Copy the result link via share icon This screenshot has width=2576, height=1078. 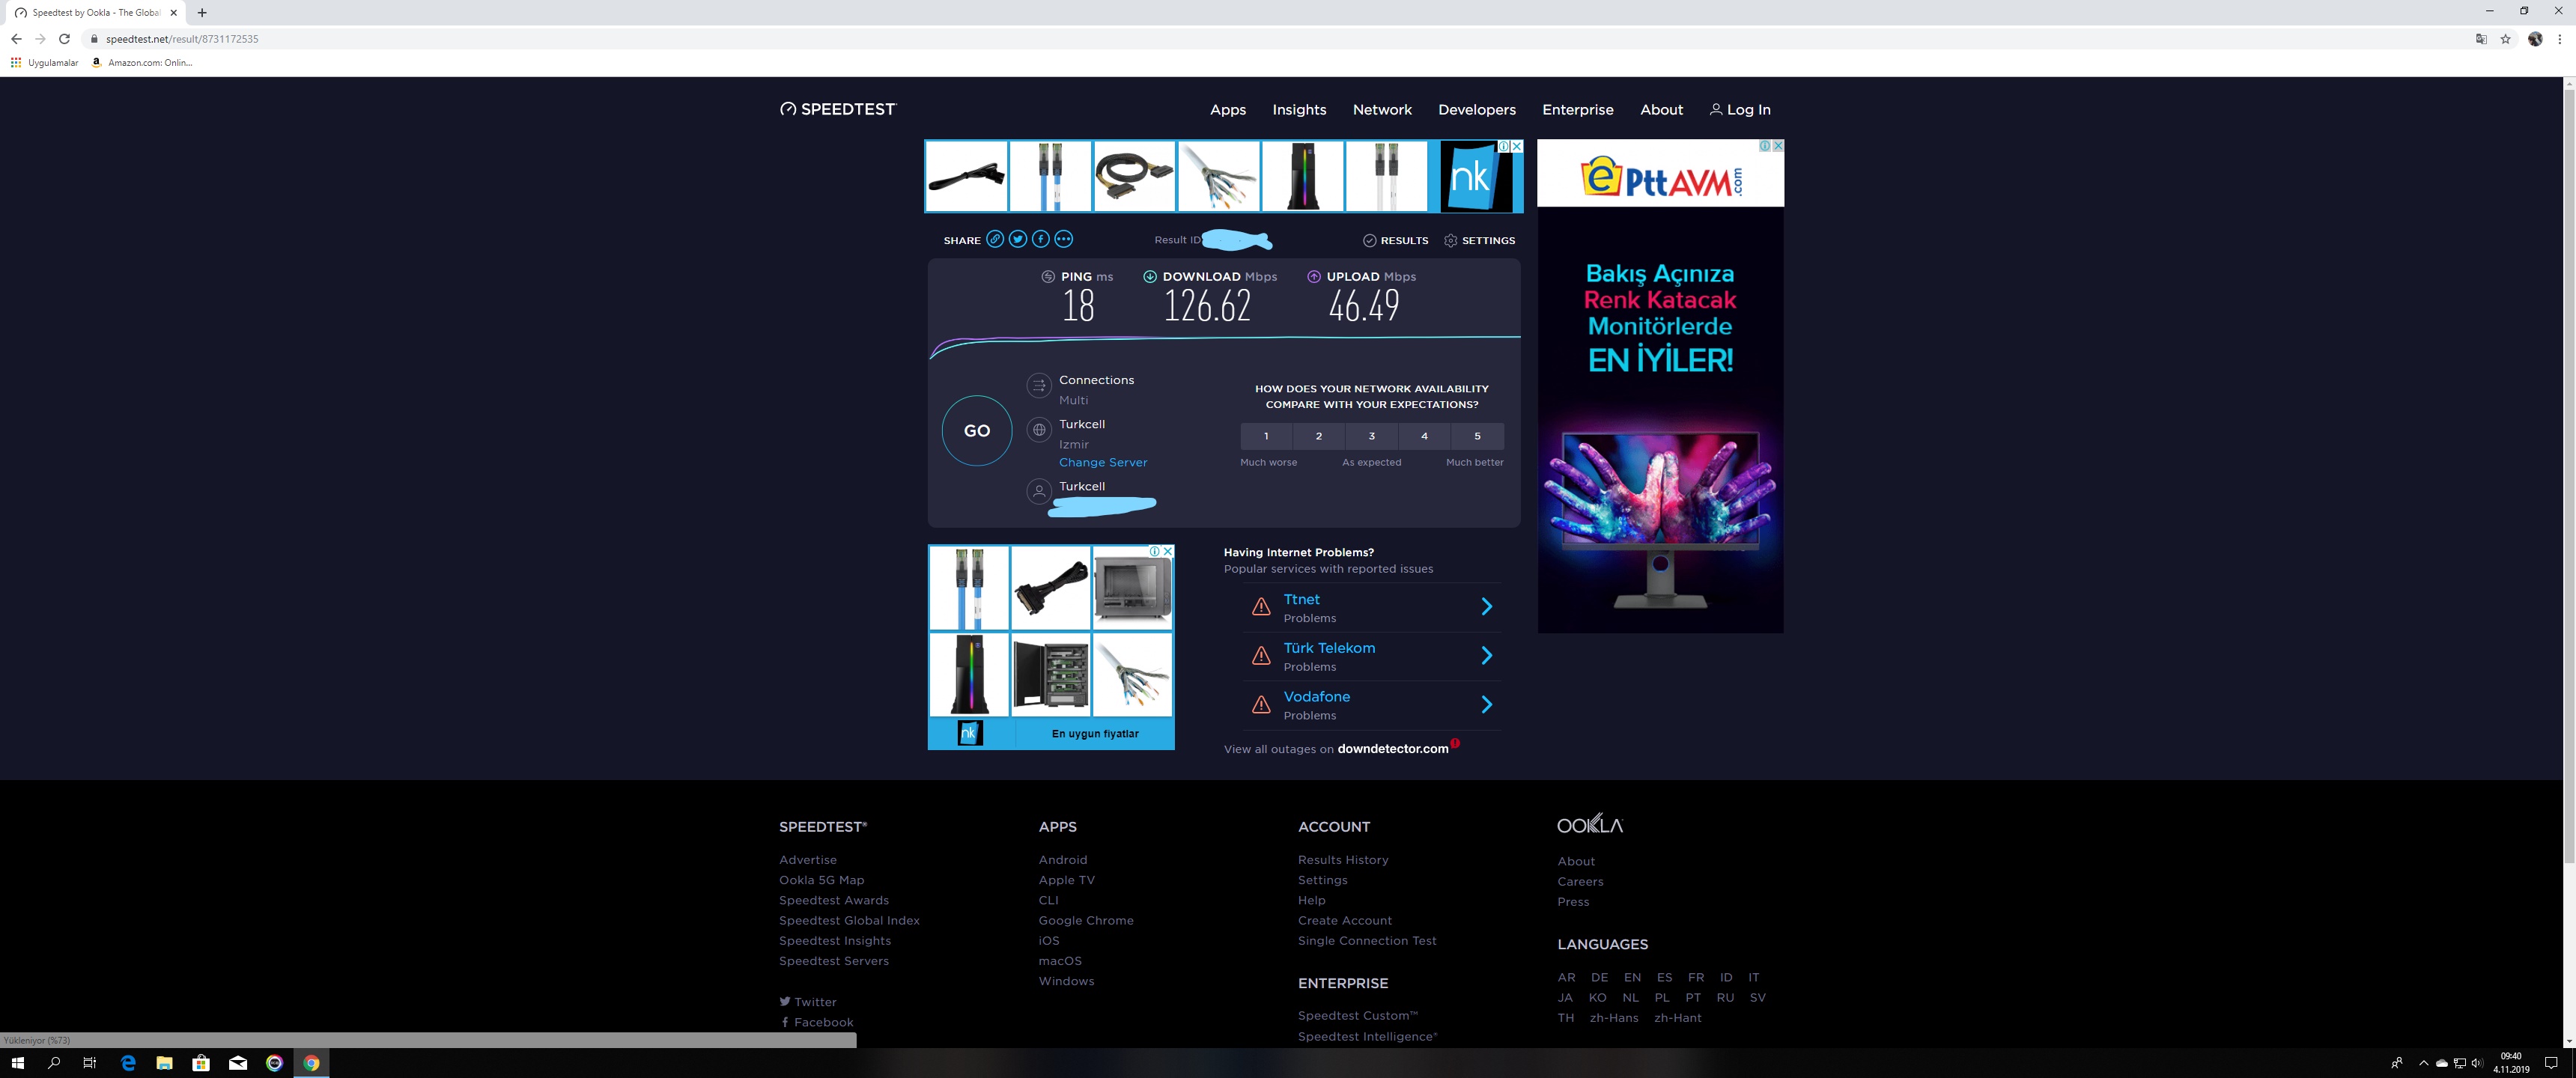(x=995, y=239)
